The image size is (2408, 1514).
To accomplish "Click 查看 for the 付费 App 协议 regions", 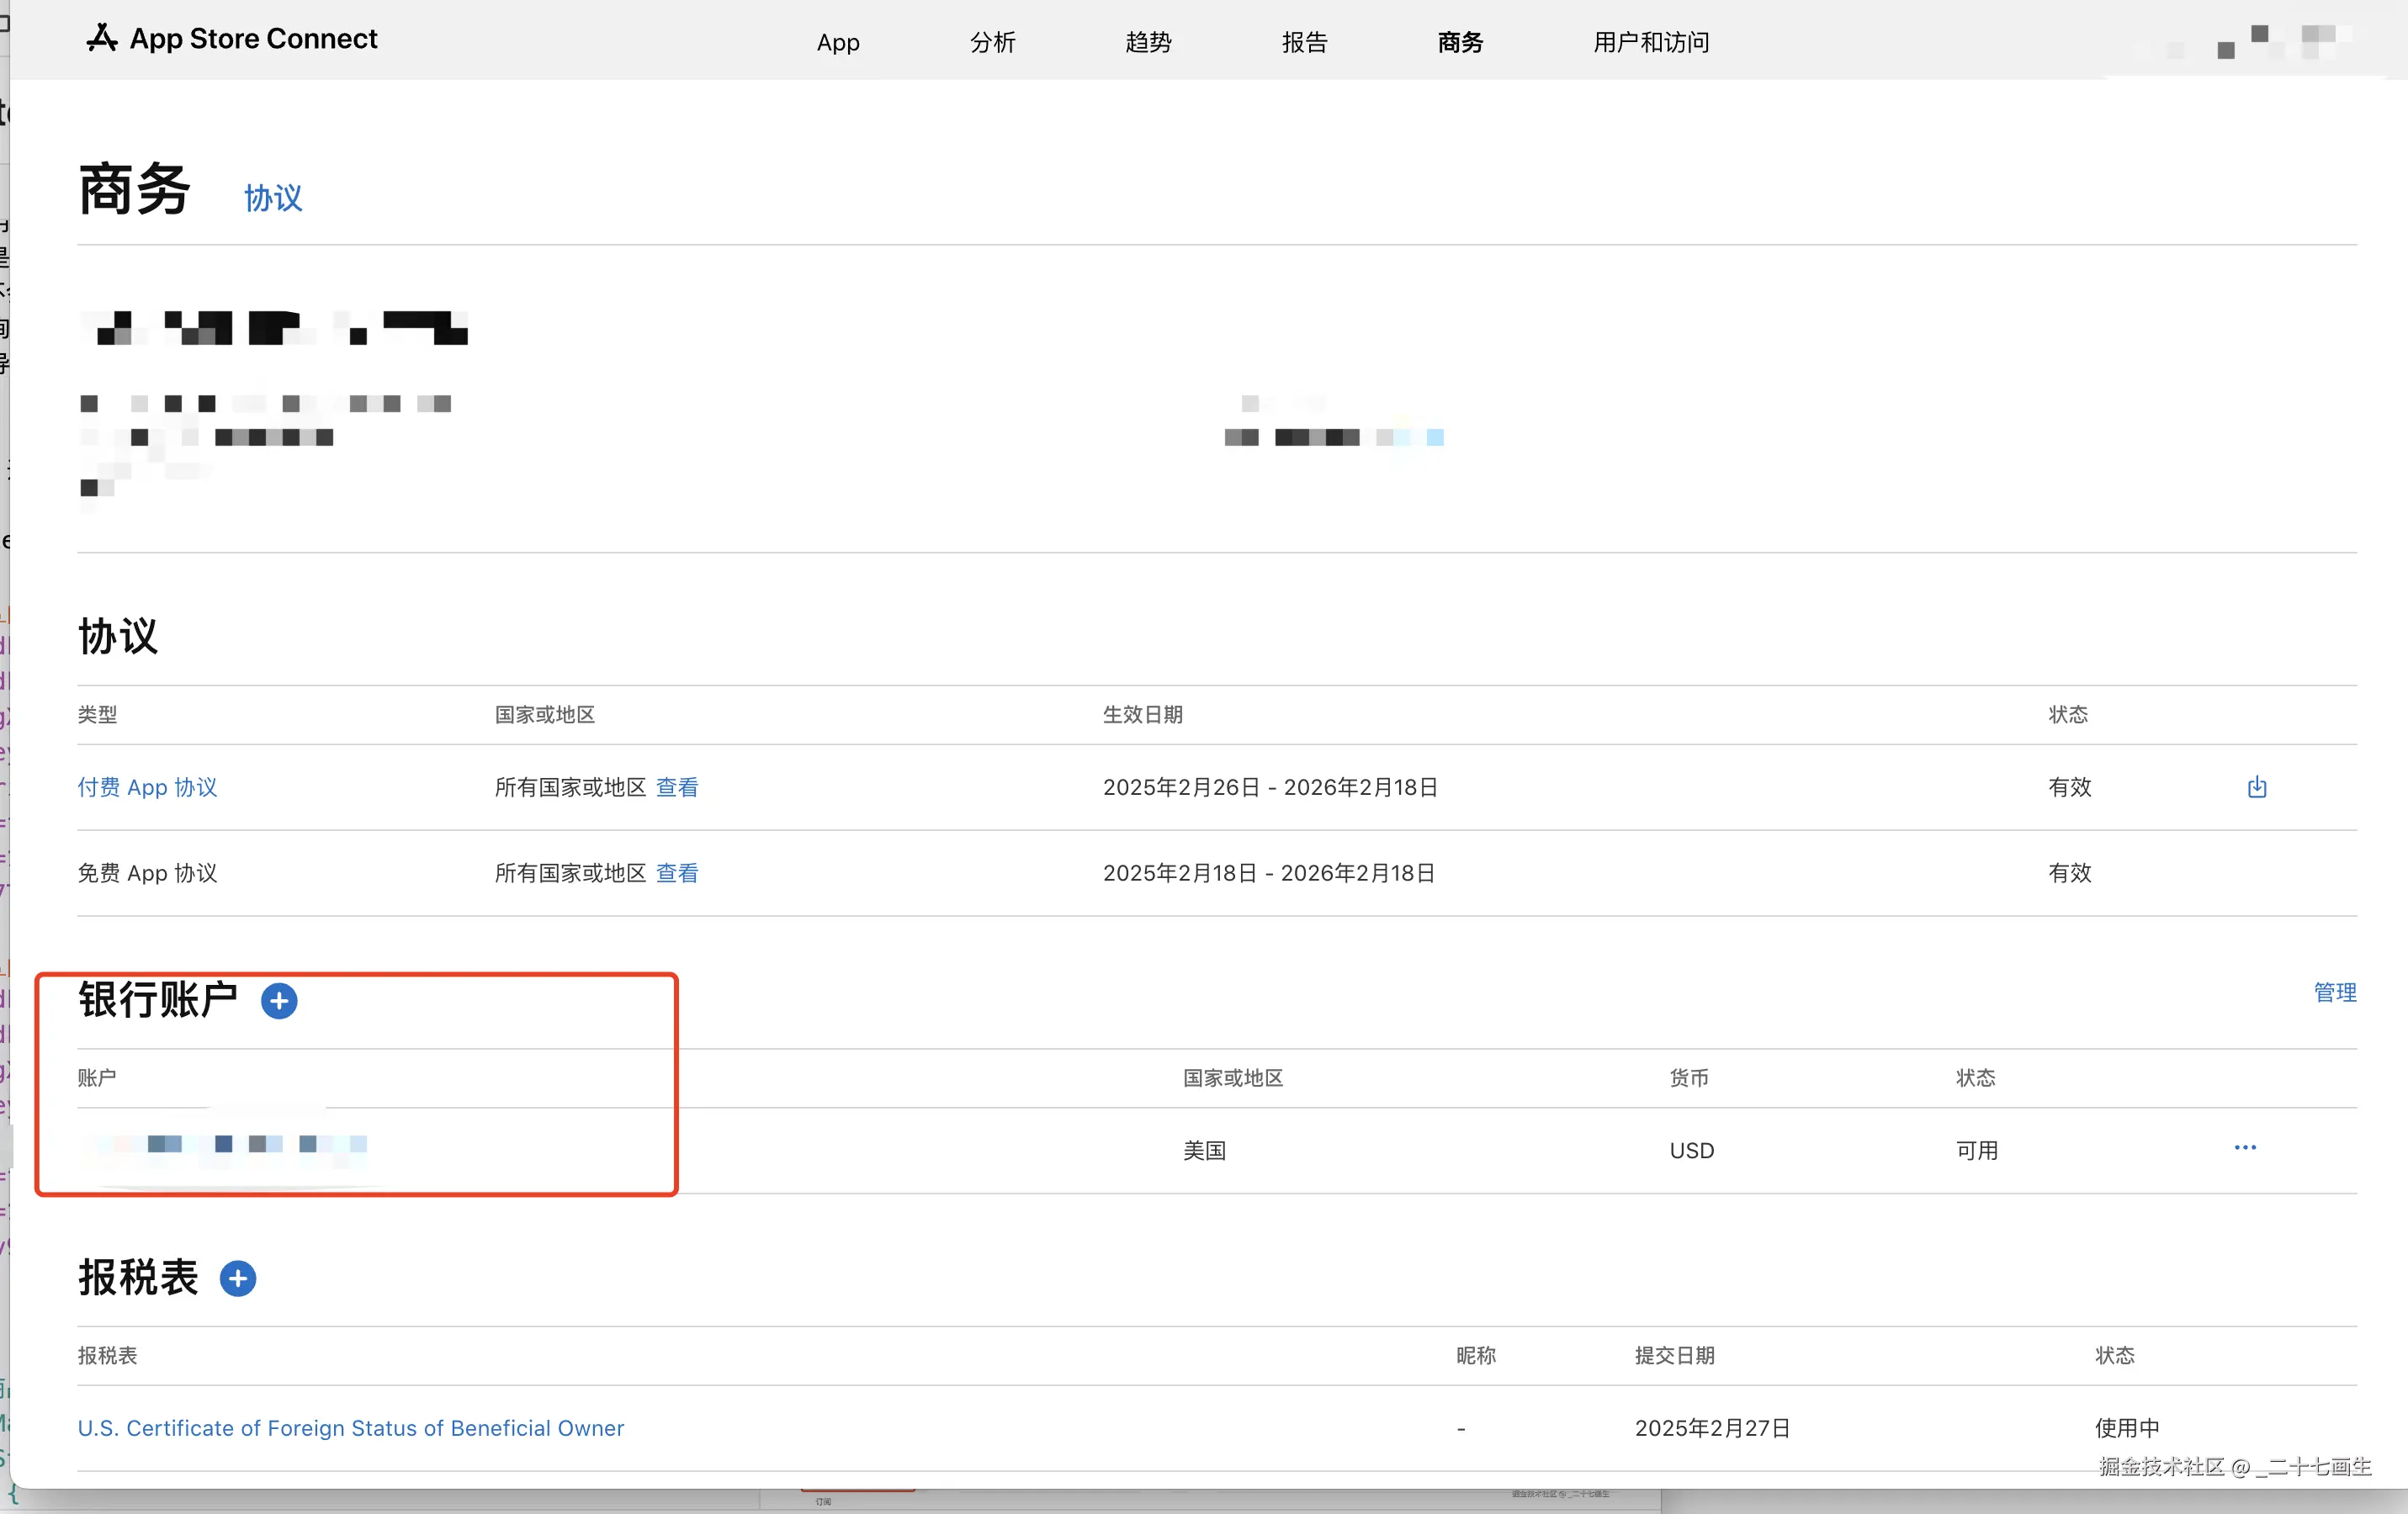I will (677, 787).
